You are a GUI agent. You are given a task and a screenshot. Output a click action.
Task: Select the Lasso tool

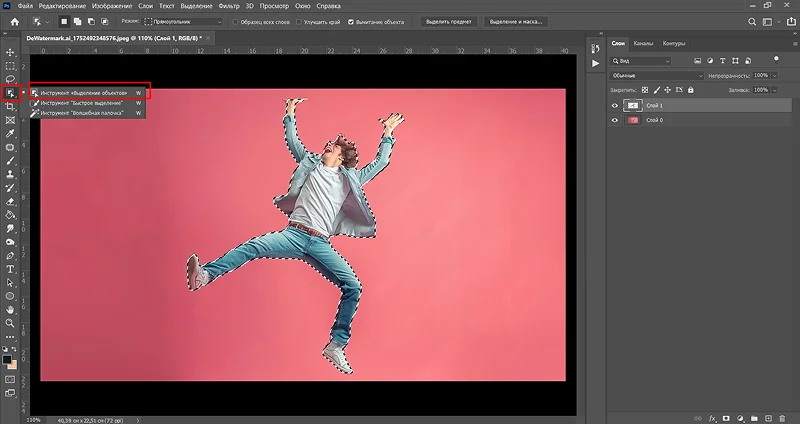pyautogui.click(x=10, y=79)
